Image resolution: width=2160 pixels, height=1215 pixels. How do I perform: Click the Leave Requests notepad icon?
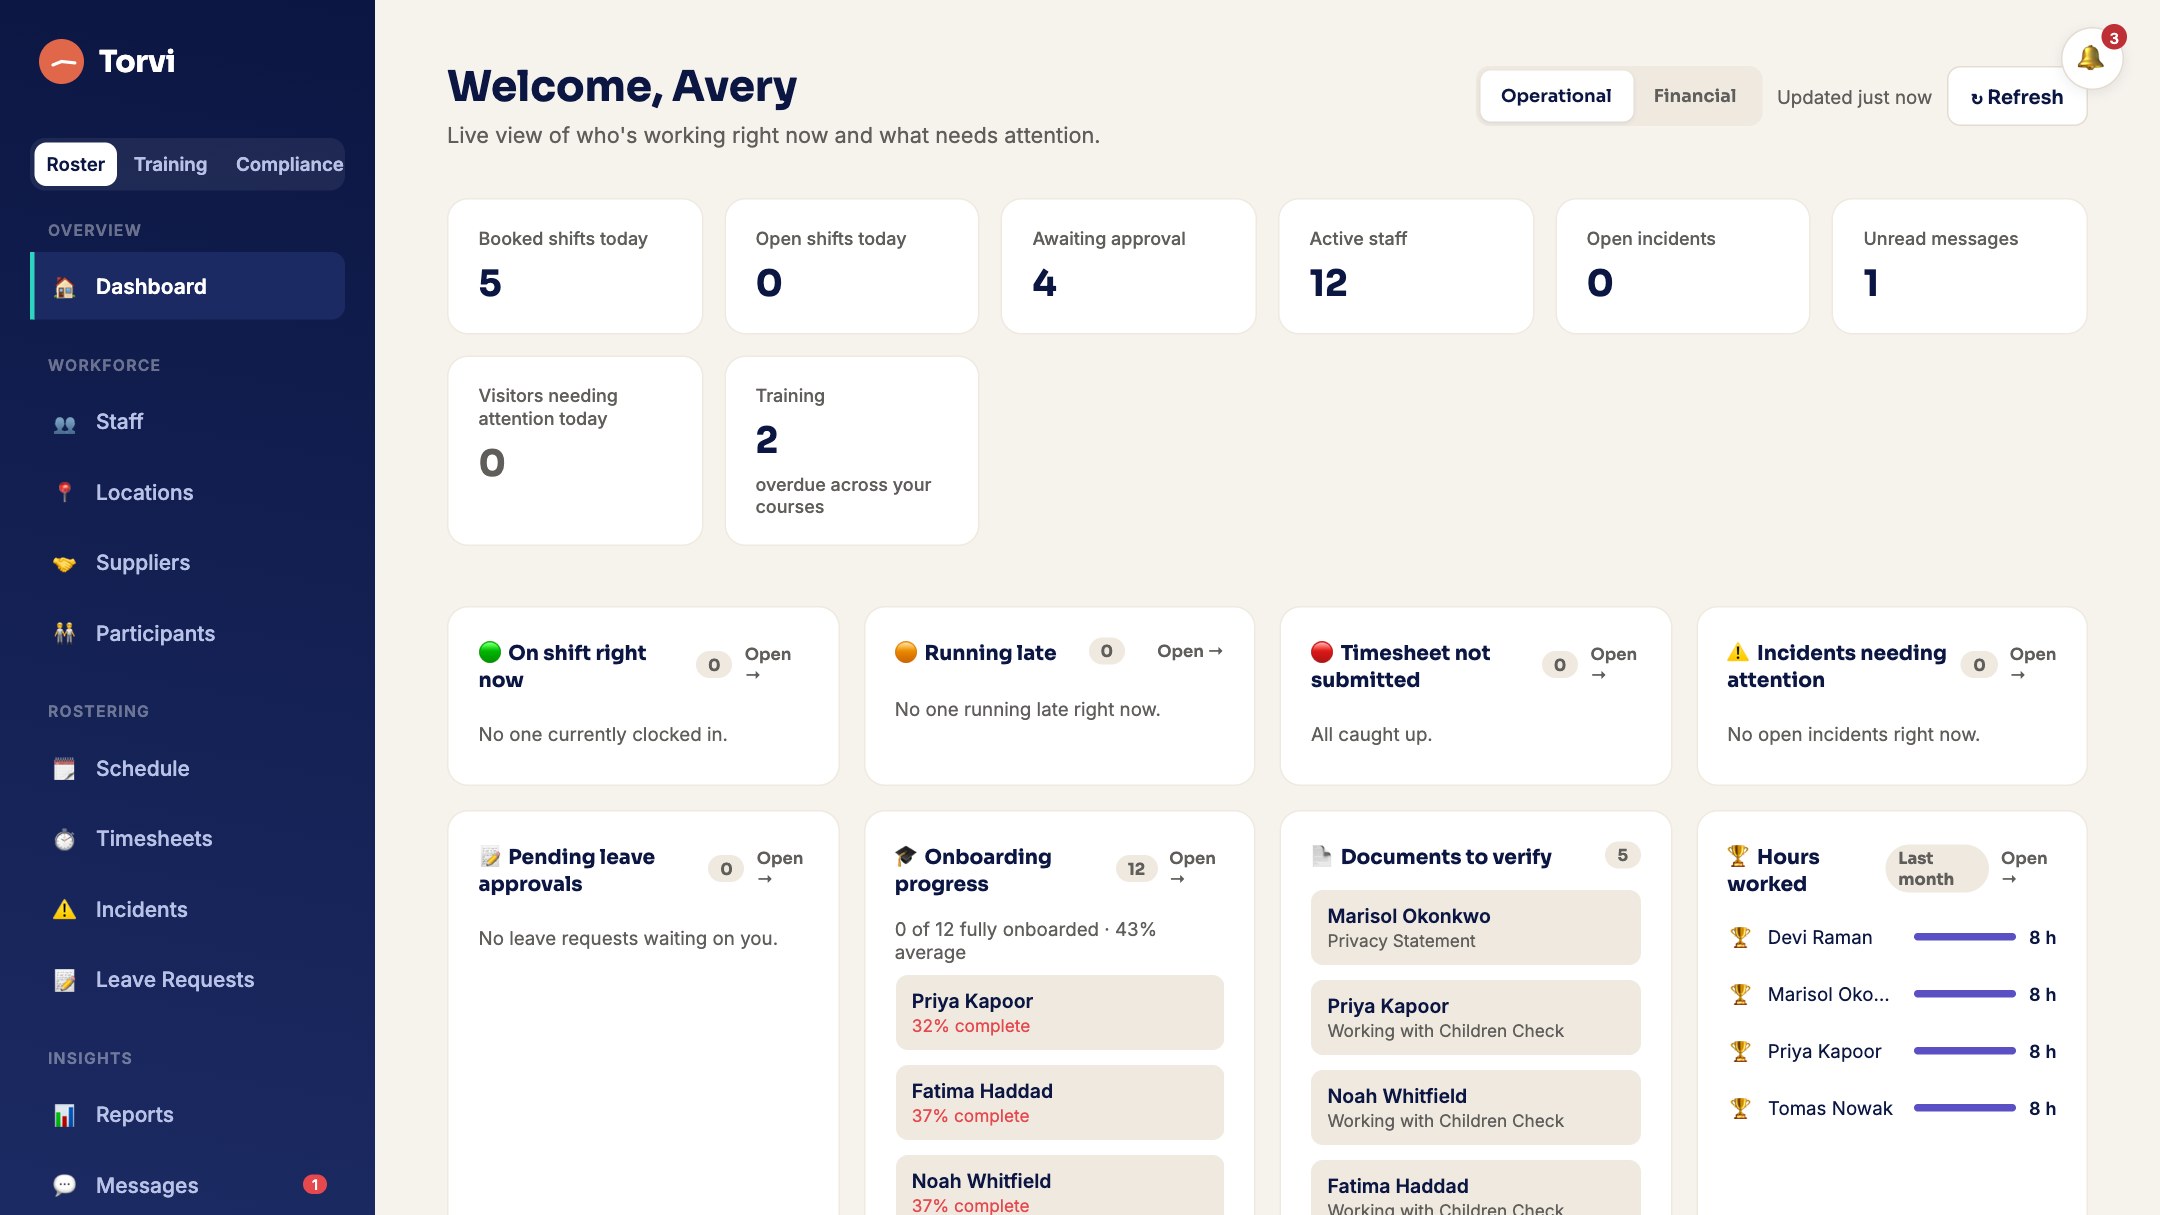[x=64, y=980]
